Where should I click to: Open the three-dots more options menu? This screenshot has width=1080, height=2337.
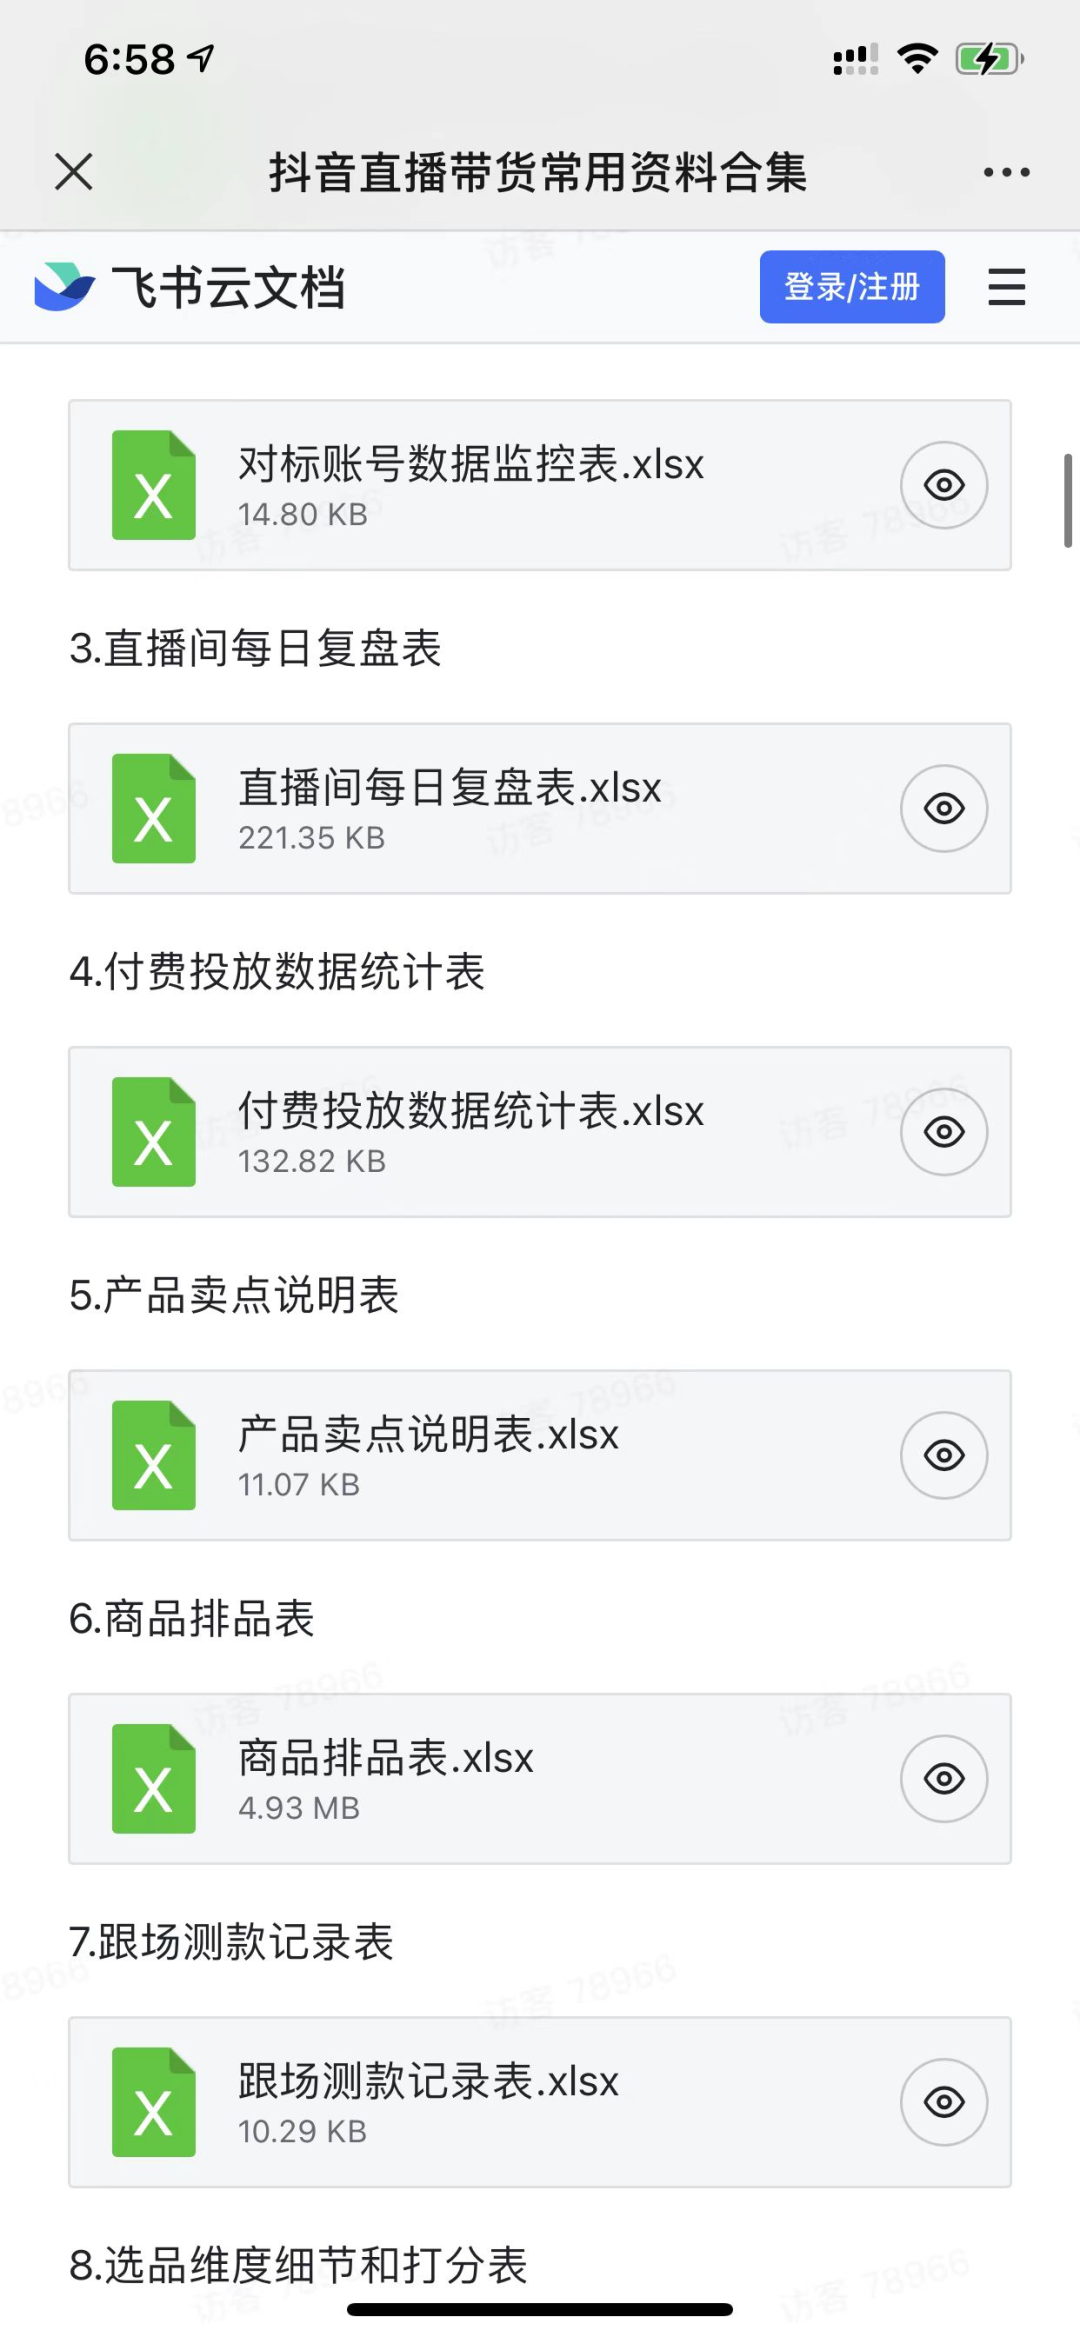point(1006,172)
